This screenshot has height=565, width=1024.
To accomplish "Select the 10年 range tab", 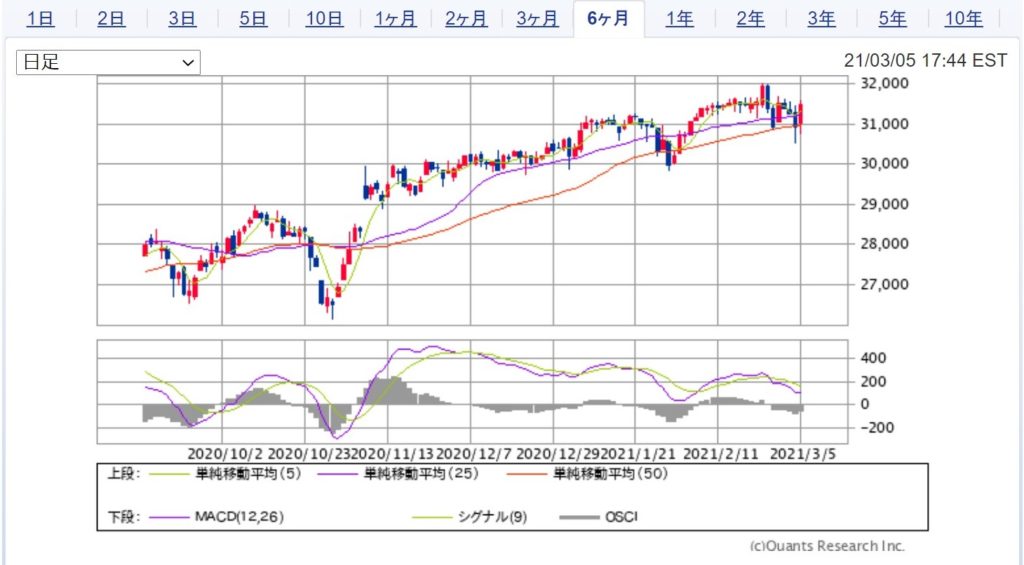I will pyautogui.click(x=963, y=18).
